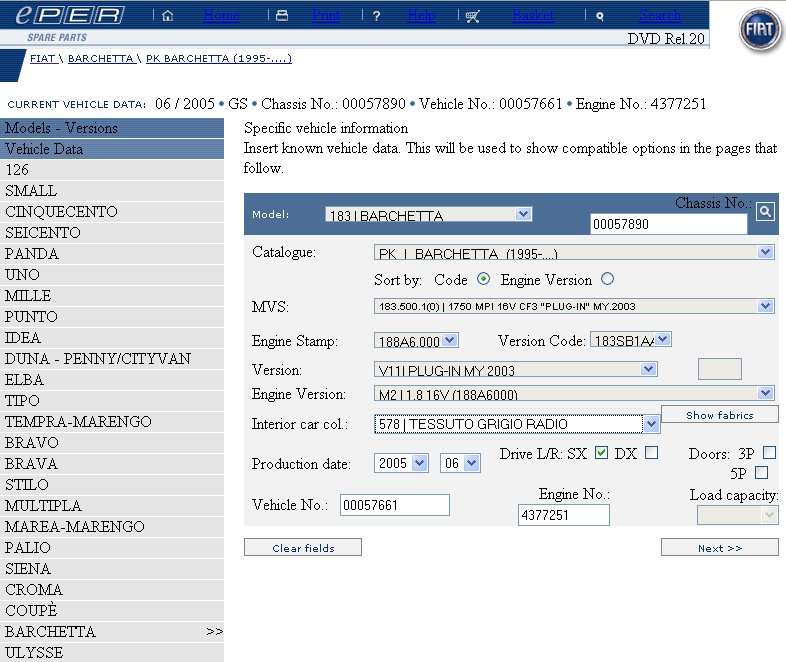
Task: Select TEMPRA-MARENGO in model list
Action: (112, 422)
